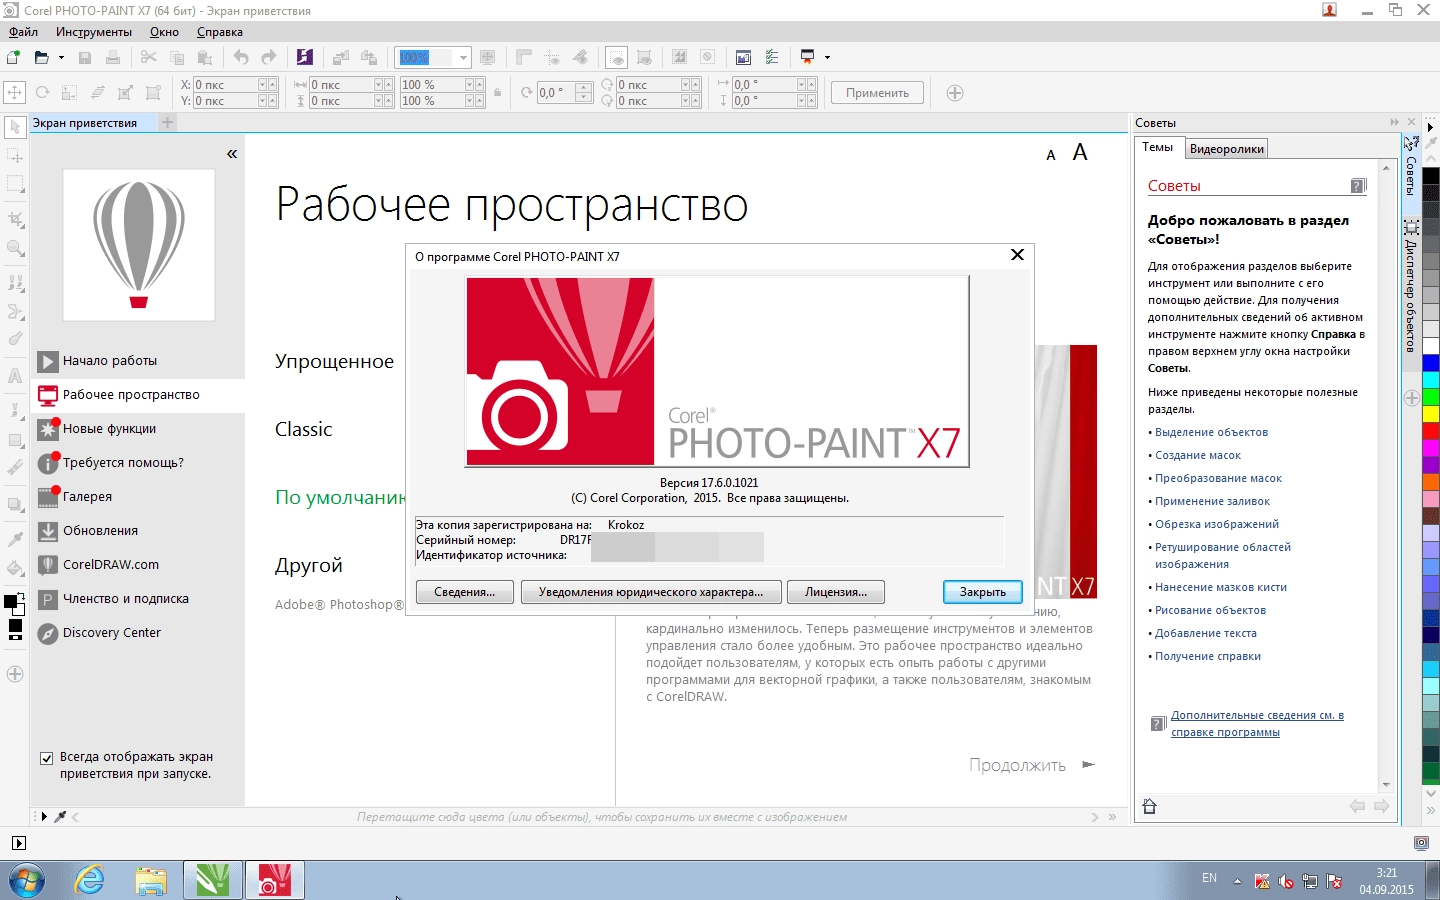Open File Explorer from the taskbar
The image size is (1440, 900).
coord(151,881)
